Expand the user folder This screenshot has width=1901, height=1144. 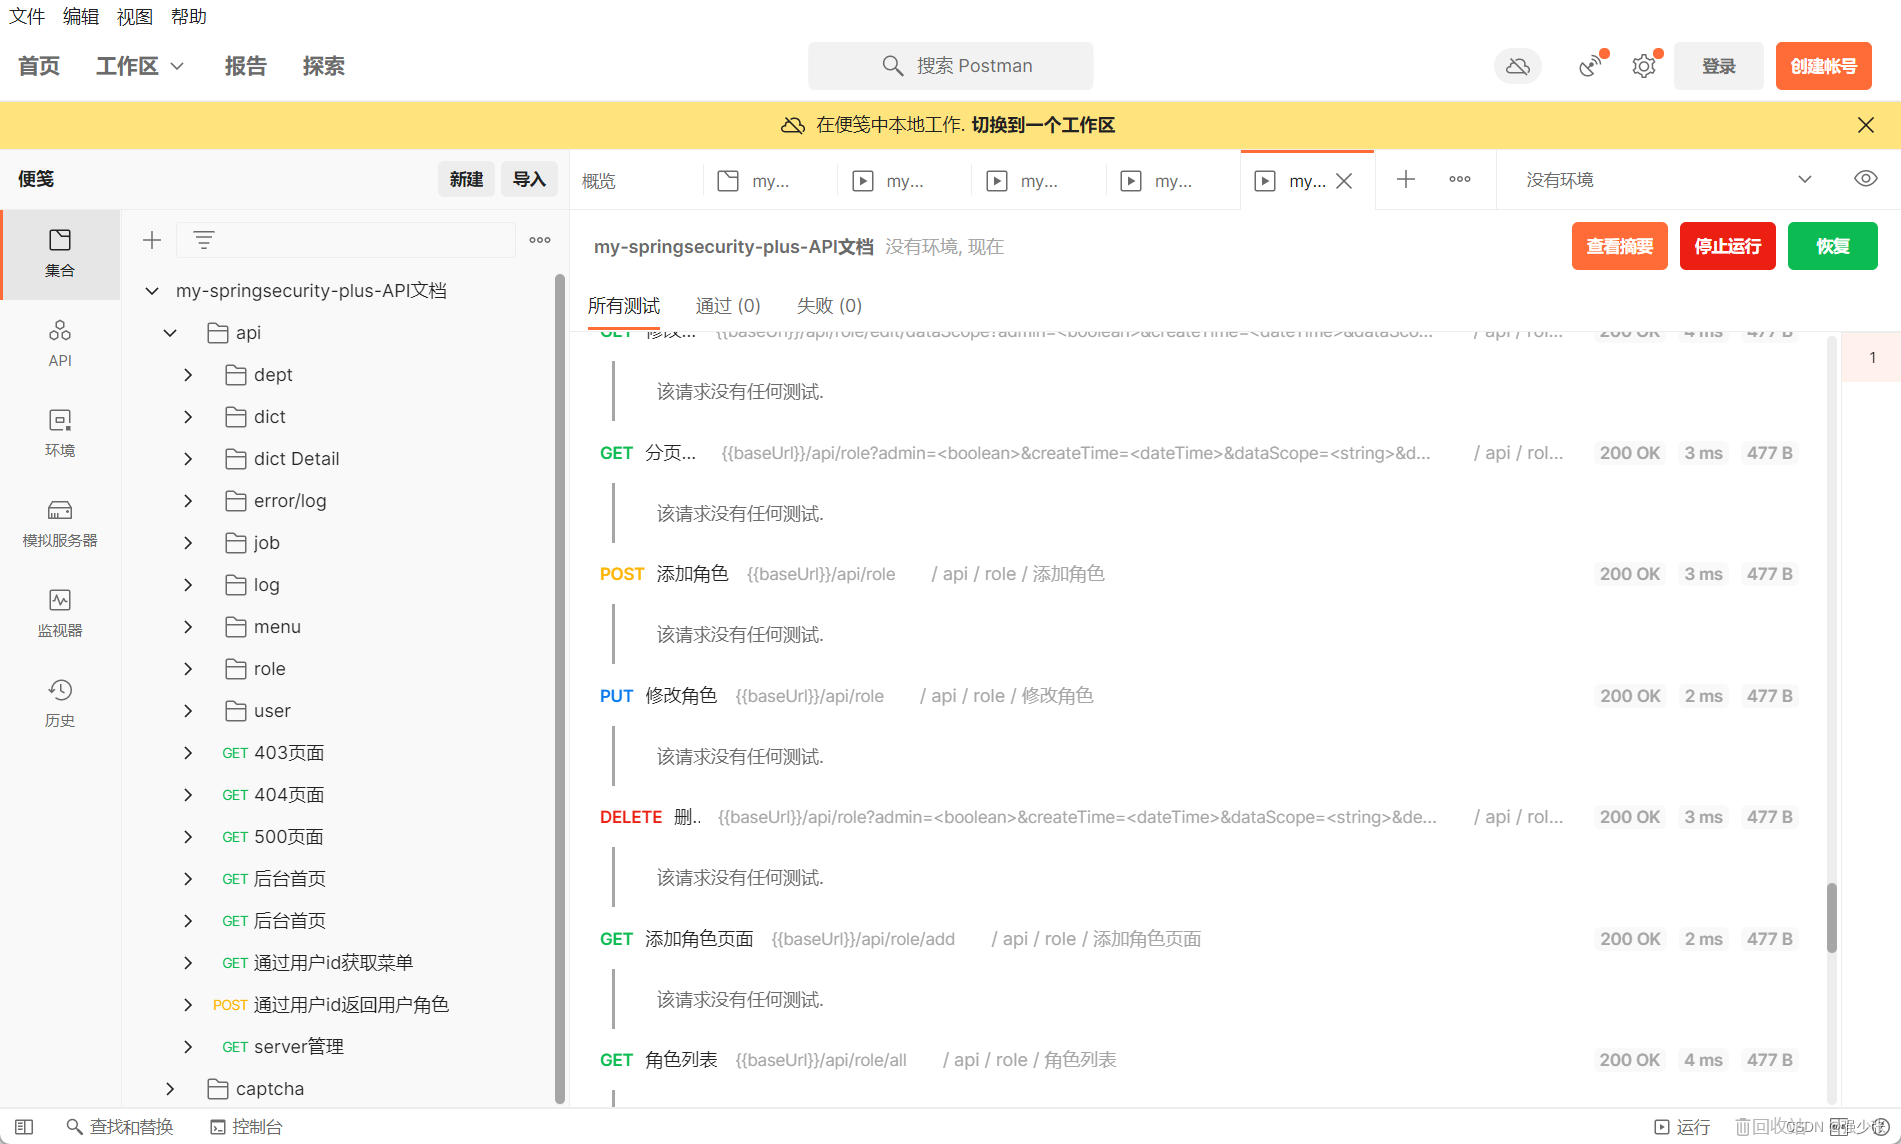(x=188, y=711)
